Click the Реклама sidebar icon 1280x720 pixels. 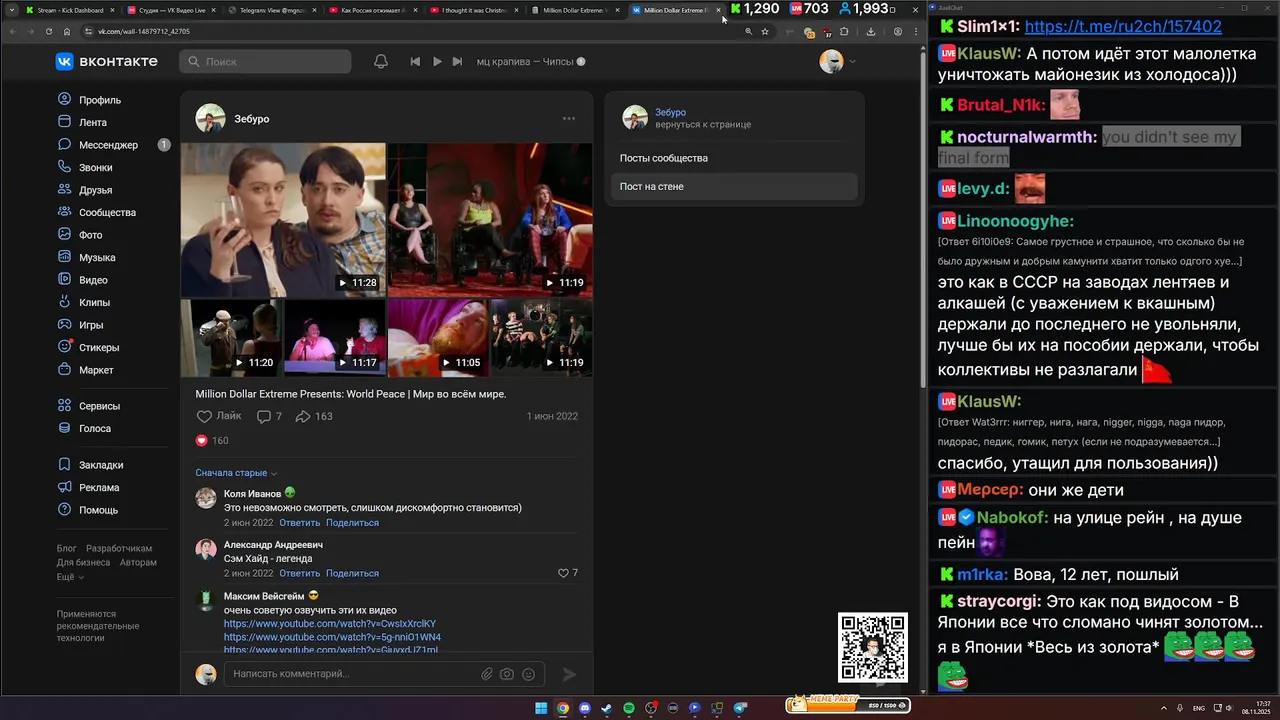coord(65,487)
